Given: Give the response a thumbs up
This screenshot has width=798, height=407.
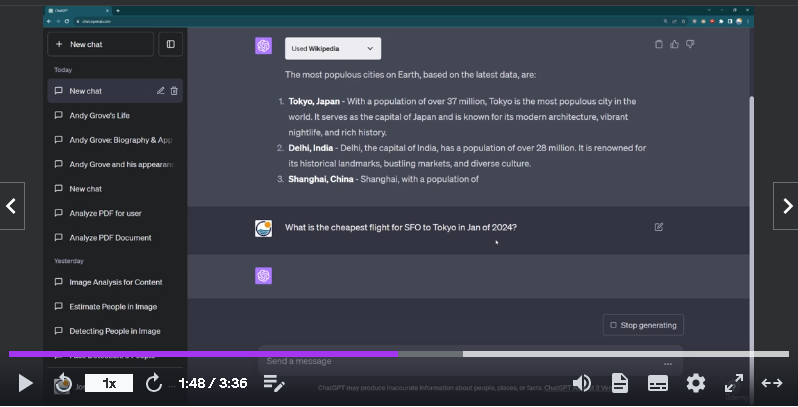Looking at the screenshot, I should coord(674,44).
